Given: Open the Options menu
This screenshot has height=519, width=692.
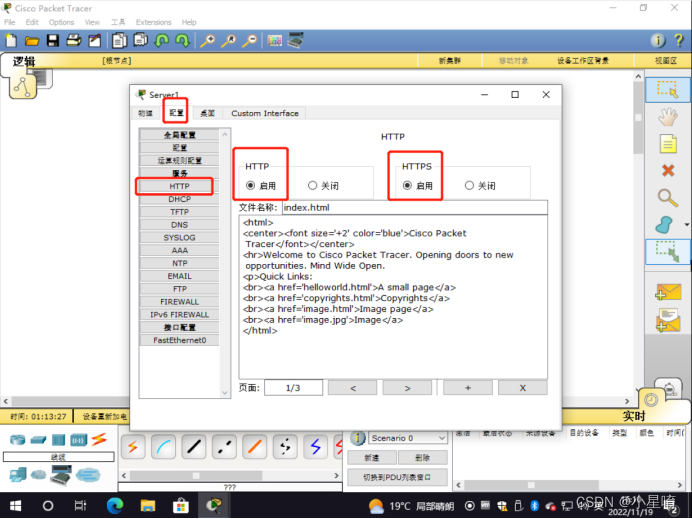Looking at the screenshot, I should [61, 22].
